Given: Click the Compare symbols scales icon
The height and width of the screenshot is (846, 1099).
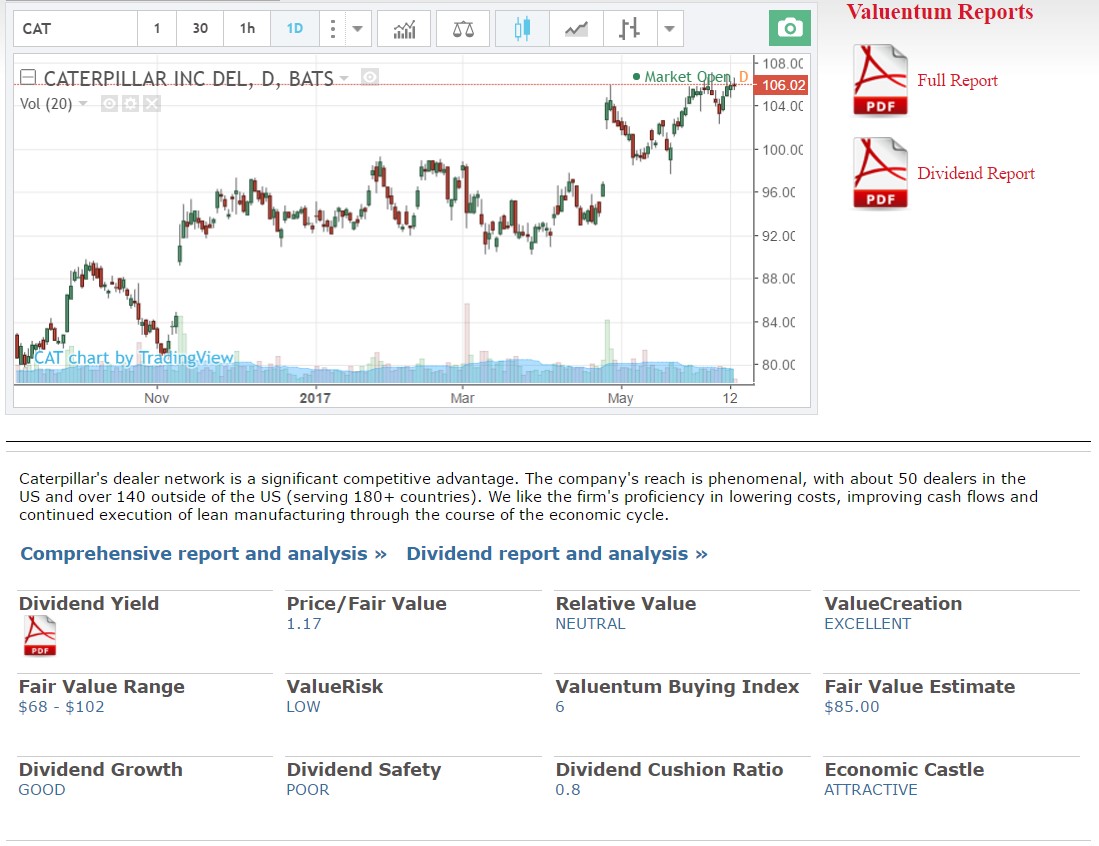Looking at the screenshot, I should pos(463,29).
